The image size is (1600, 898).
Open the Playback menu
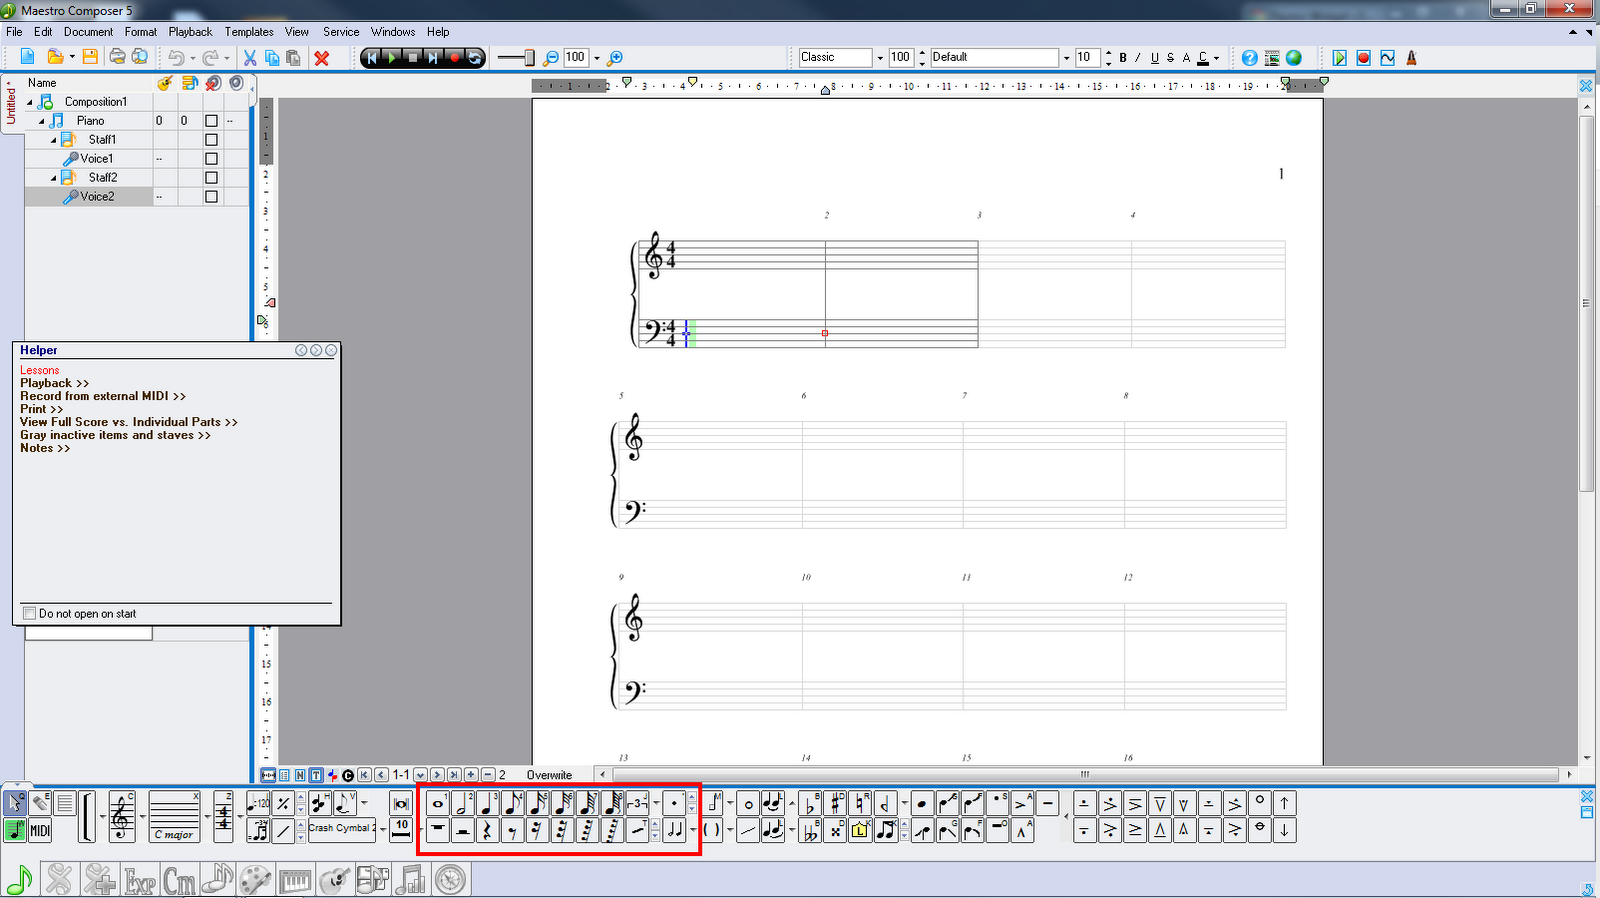pos(190,32)
